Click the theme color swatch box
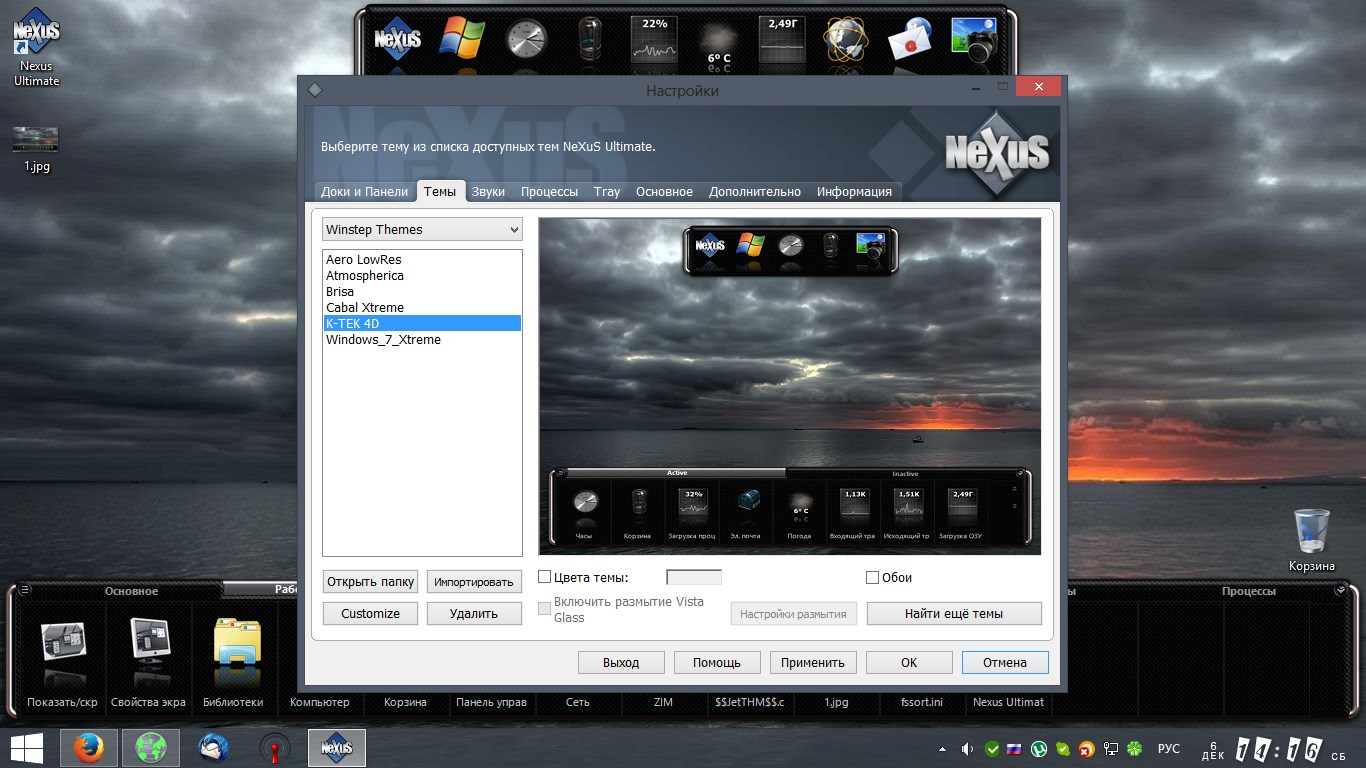The width and height of the screenshot is (1366, 768). pos(694,577)
